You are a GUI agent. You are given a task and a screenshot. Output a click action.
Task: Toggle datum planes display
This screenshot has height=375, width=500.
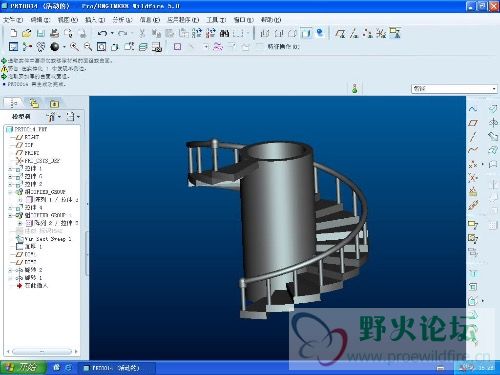(x=340, y=33)
